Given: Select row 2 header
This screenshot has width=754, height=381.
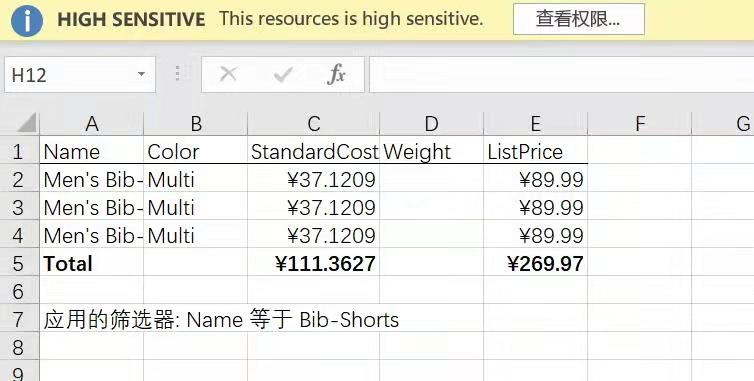Looking at the screenshot, I should pyautogui.click(x=19, y=179).
